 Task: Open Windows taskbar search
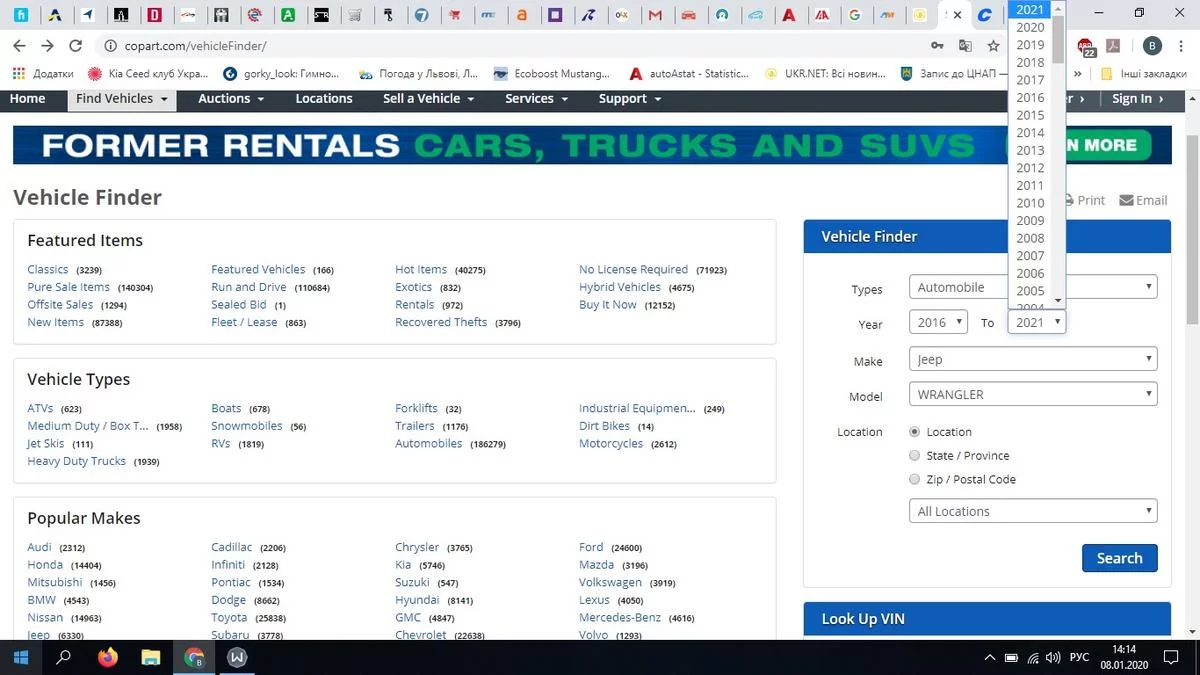tap(63, 657)
